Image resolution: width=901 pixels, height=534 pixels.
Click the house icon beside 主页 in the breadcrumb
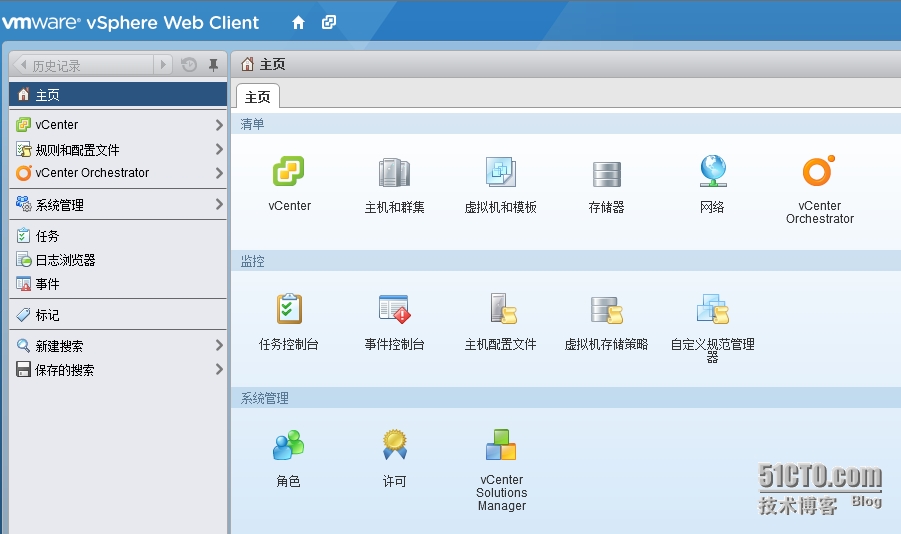[247, 64]
